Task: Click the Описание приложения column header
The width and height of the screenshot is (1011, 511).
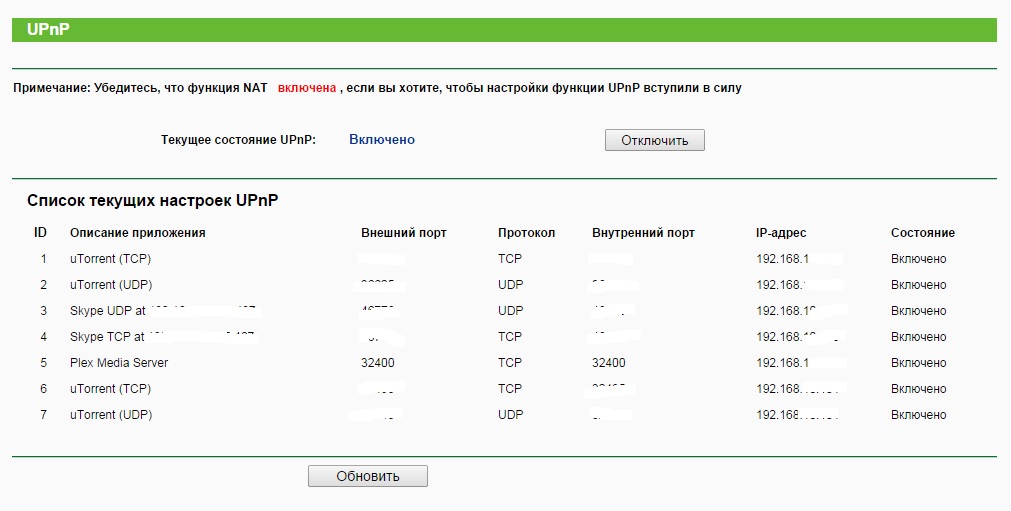Action: [x=137, y=233]
